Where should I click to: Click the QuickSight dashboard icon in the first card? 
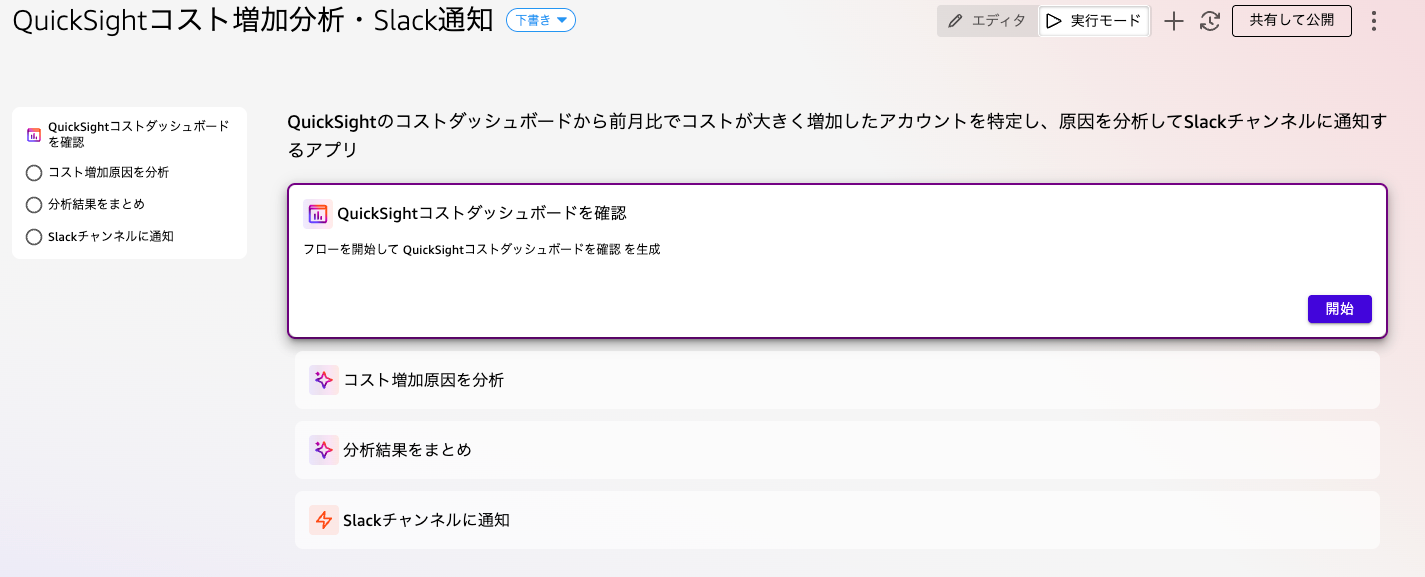click(318, 214)
